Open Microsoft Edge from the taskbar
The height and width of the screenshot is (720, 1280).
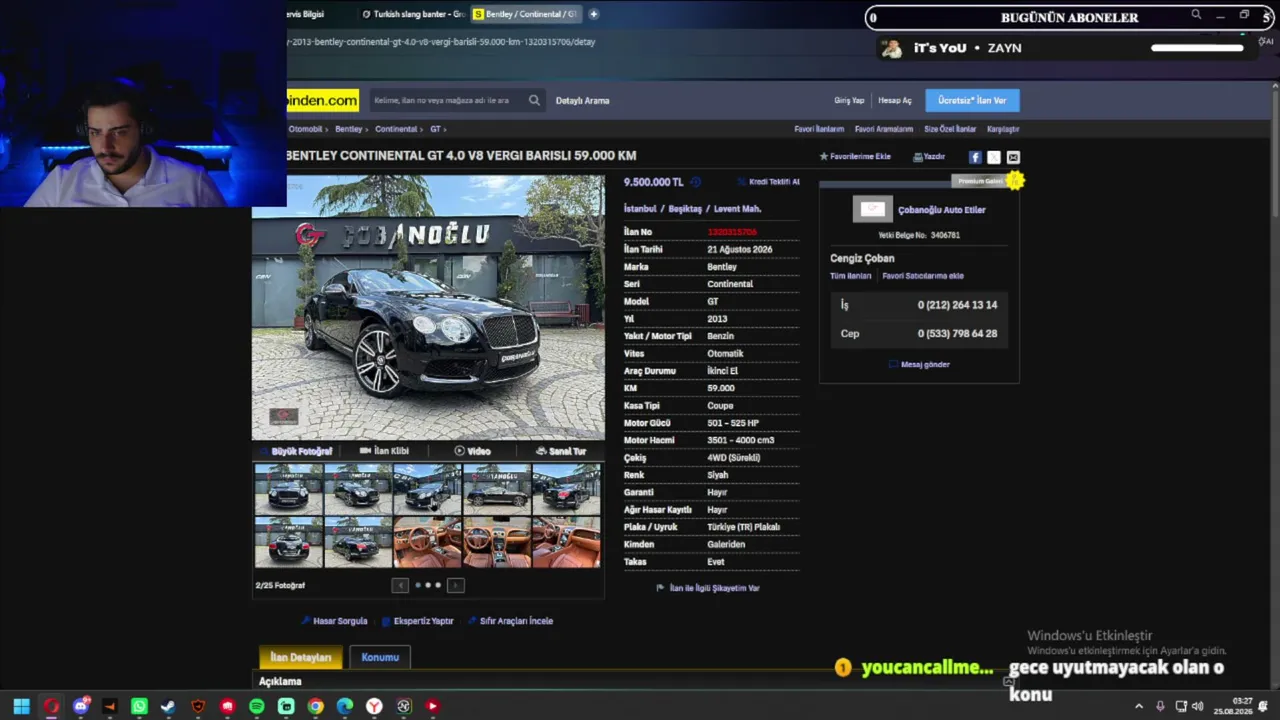coord(345,706)
